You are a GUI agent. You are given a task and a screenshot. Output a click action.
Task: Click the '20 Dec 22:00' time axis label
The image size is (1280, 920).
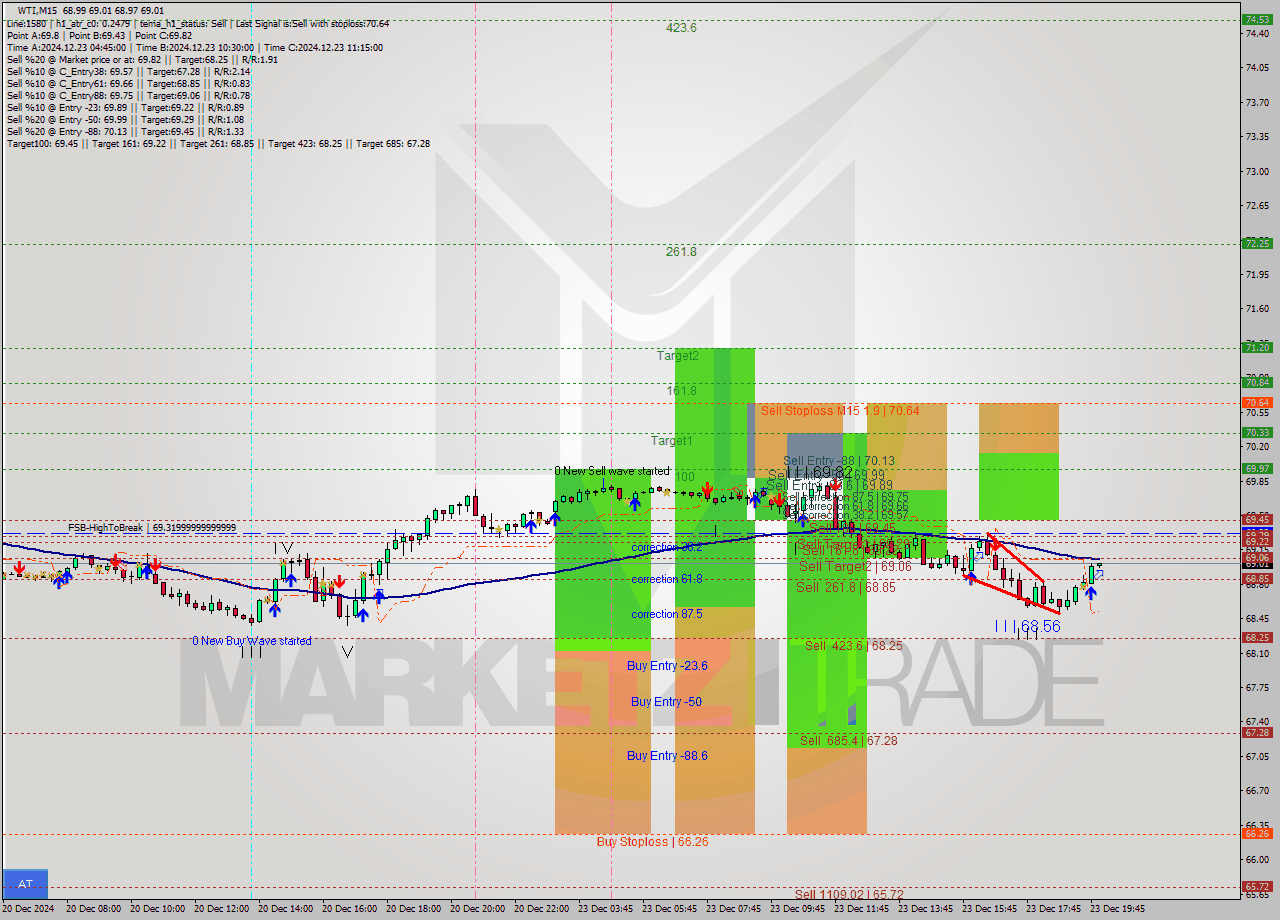click(541, 909)
